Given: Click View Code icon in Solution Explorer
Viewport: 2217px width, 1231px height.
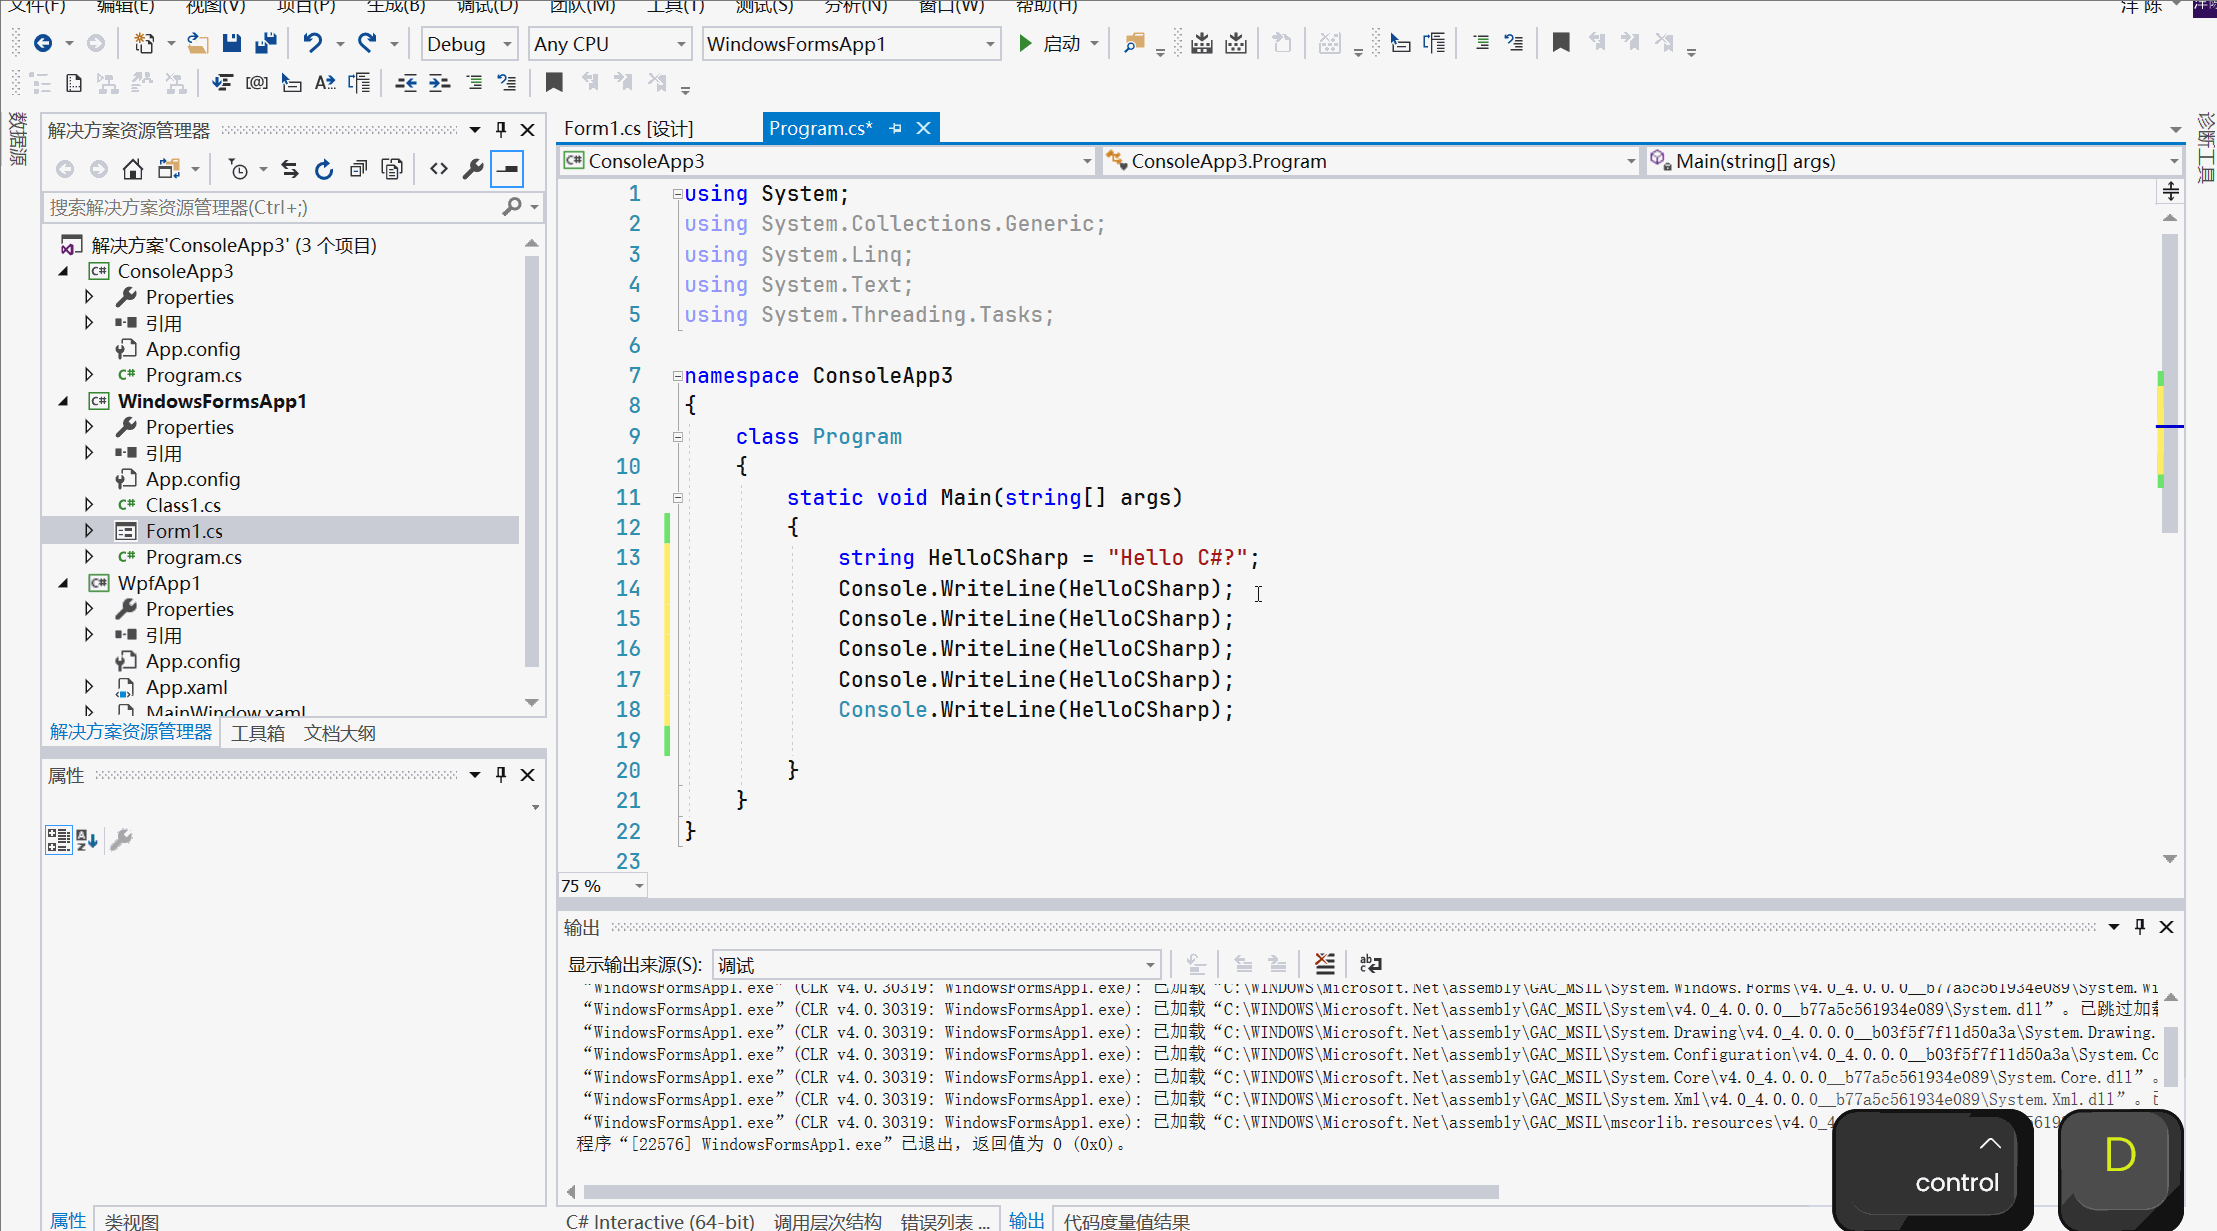Looking at the screenshot, I should (x=439, y=169).
